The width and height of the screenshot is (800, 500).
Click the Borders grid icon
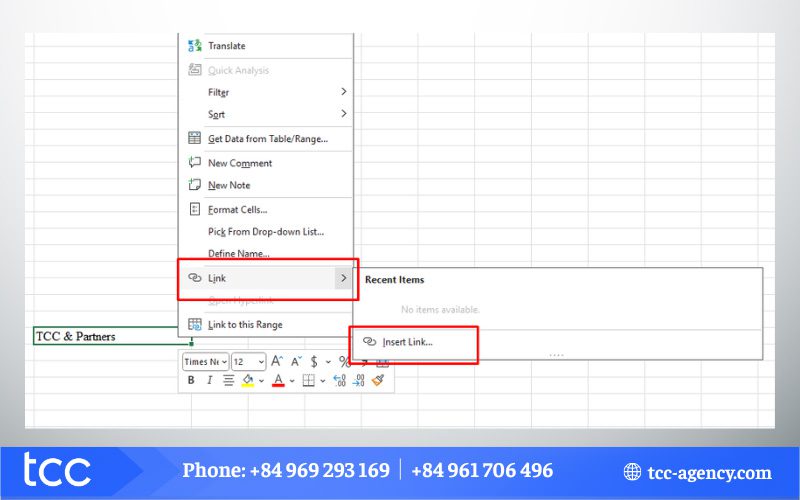(x=309, y=381)
